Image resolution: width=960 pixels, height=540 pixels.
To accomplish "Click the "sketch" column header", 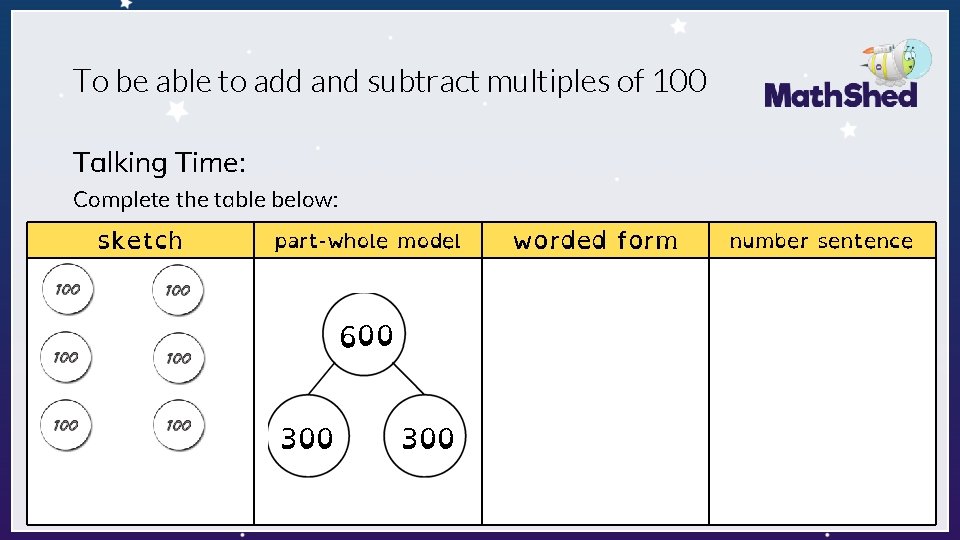I will point(140,241).
